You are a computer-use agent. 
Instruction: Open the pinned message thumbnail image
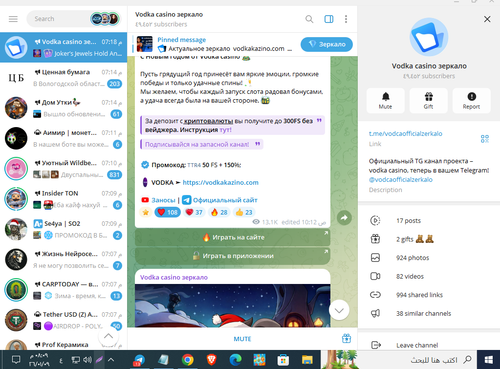coord(145,44)
